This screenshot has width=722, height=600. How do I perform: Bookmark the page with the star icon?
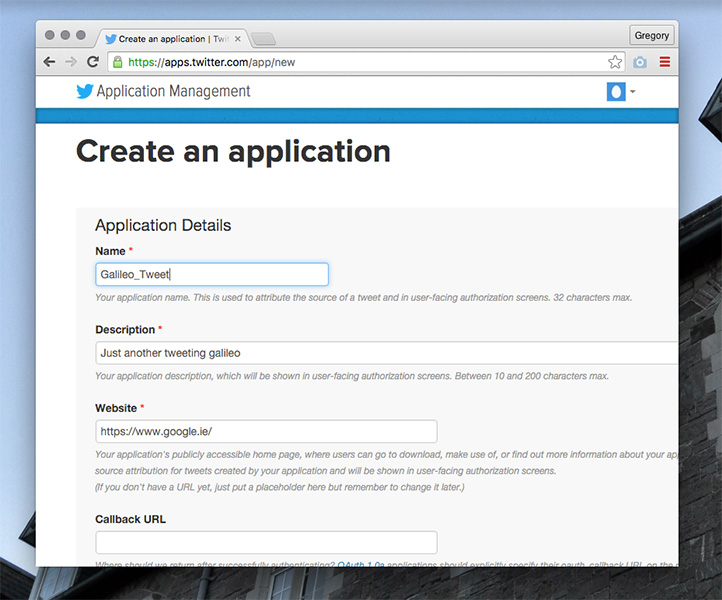(615, 62)
